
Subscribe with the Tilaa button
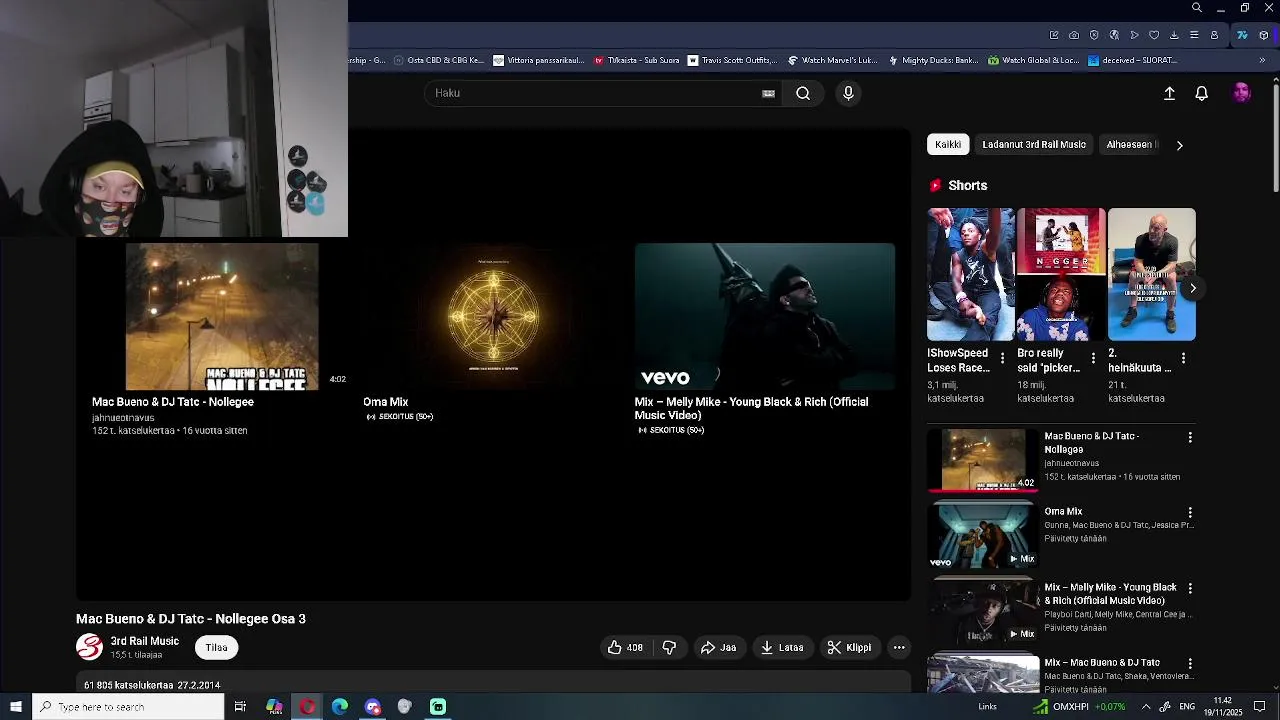pyautogui.click(x=216, y=647)
